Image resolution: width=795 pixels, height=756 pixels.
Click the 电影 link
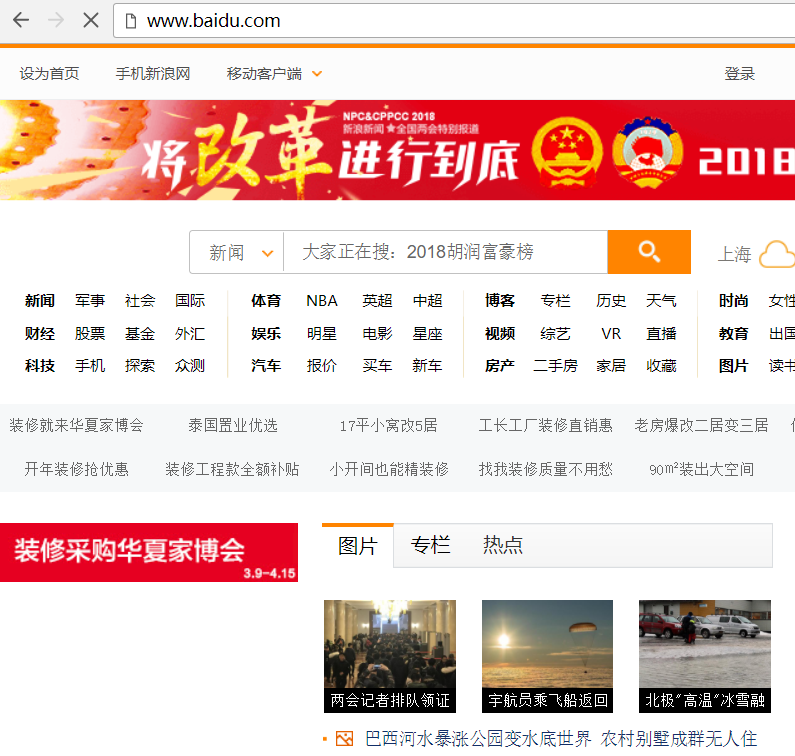coord(377,334)
